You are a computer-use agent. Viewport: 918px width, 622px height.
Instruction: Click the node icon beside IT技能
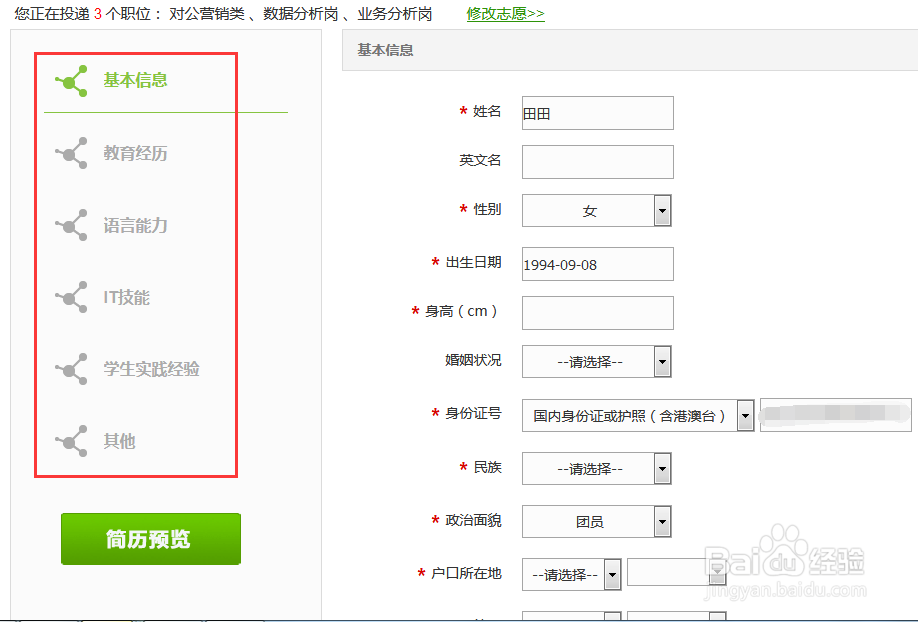click(x=71, y=297)
